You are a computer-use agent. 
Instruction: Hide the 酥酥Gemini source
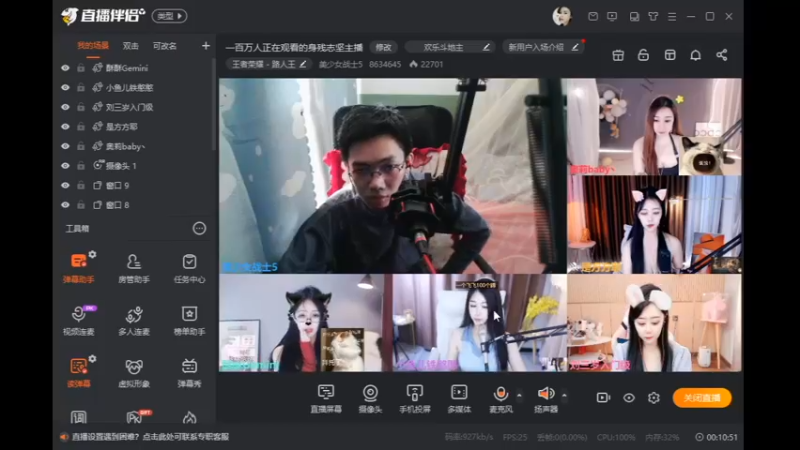pyautogui.click(x=65, y=68)
